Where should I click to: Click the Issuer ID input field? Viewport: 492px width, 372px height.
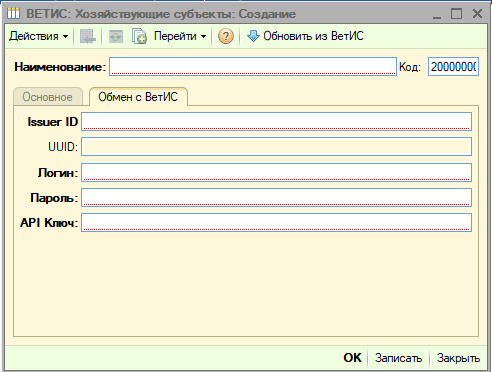(276, 121)
